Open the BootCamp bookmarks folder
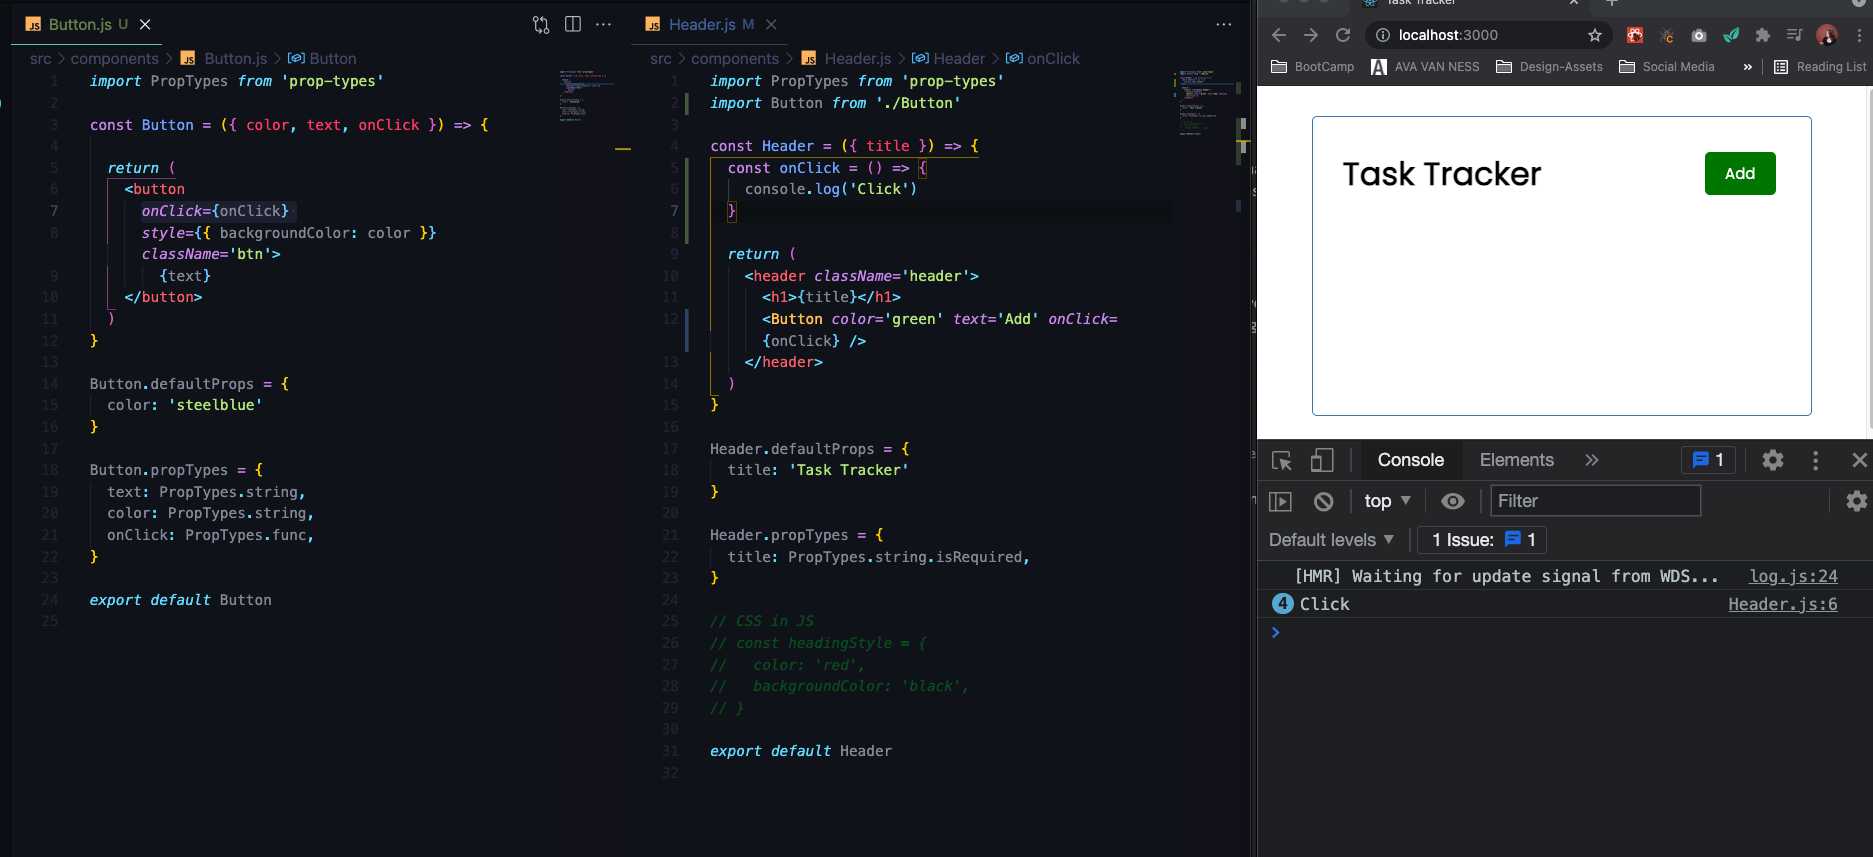This screenshot has height=857, width=1873. pos(1312,67)
